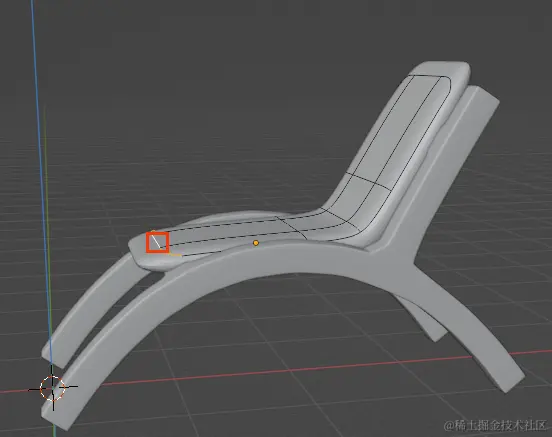
Task: Click the rounded front tip of the seat cushion
Action: [x=139, y=252]
